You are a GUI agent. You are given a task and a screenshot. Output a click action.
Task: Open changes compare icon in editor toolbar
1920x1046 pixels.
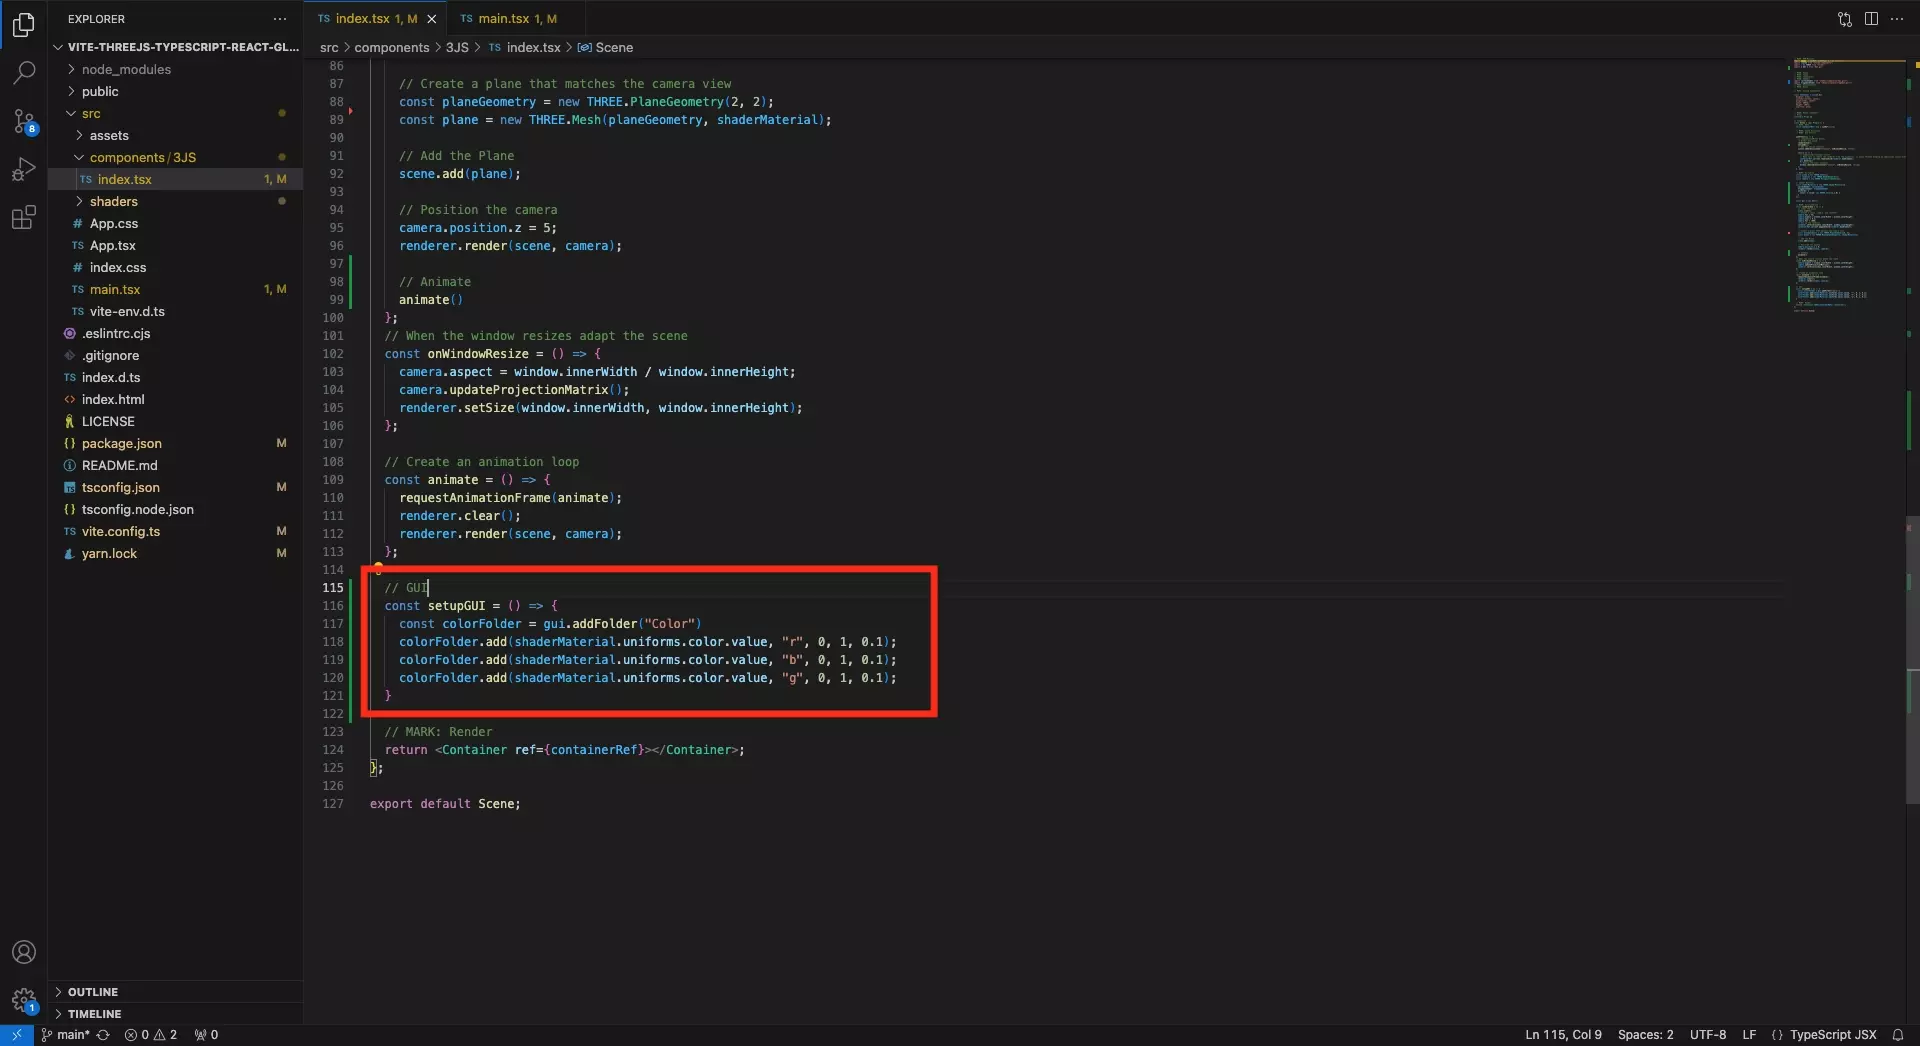1845,19
